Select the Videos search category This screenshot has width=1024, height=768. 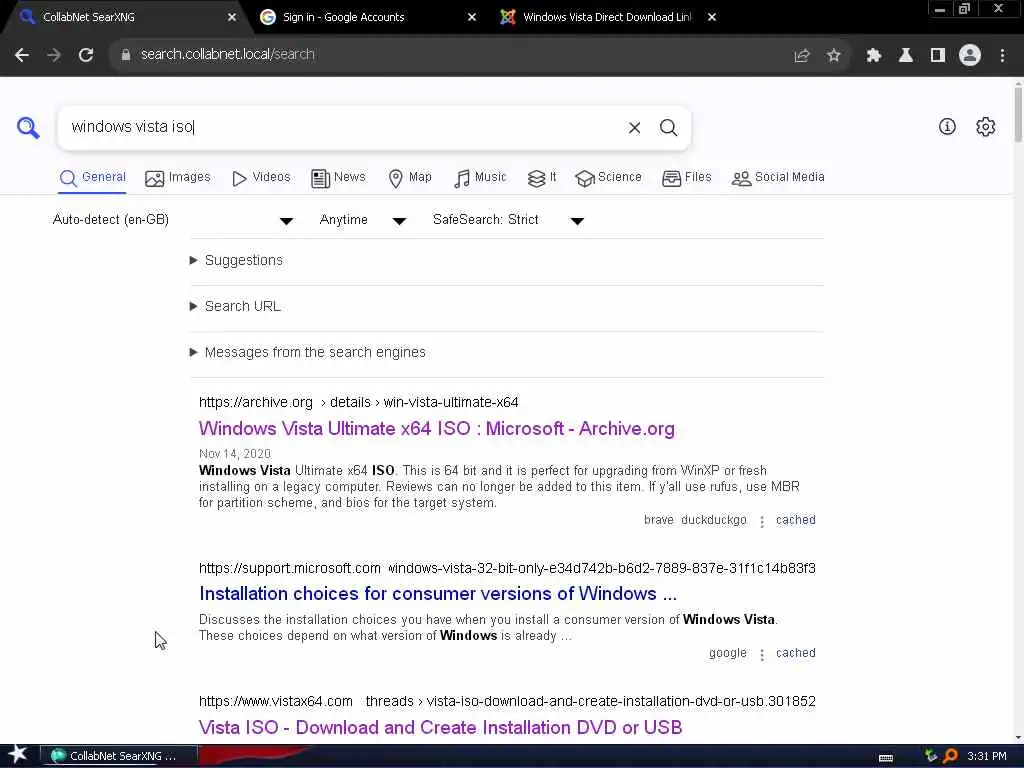click(261, 178)
